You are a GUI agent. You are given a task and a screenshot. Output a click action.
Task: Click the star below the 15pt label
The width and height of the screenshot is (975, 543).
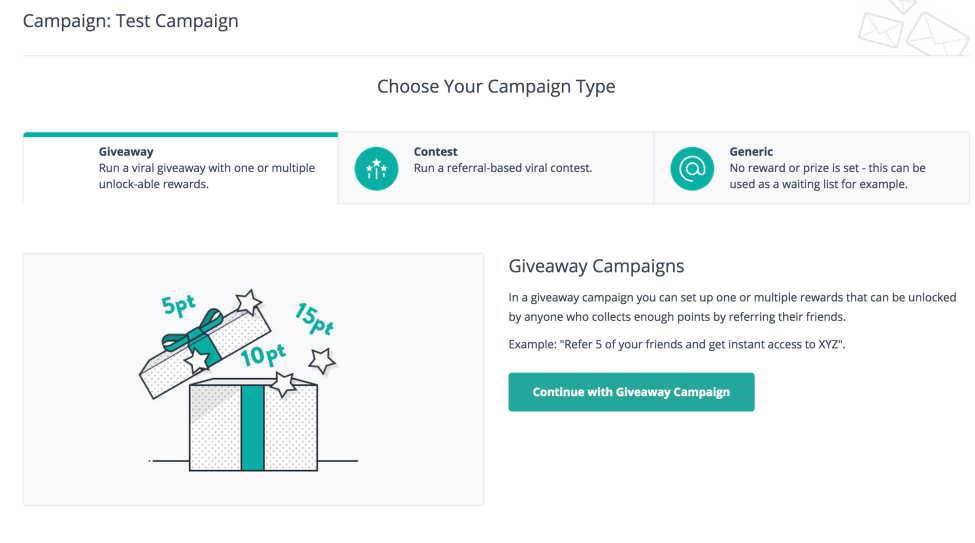click(322, 361)
